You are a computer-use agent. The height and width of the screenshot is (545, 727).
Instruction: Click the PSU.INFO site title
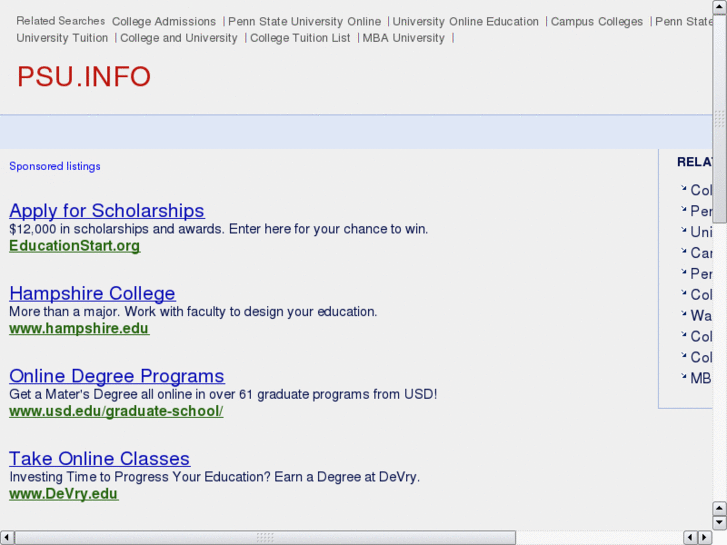point(84,77)
